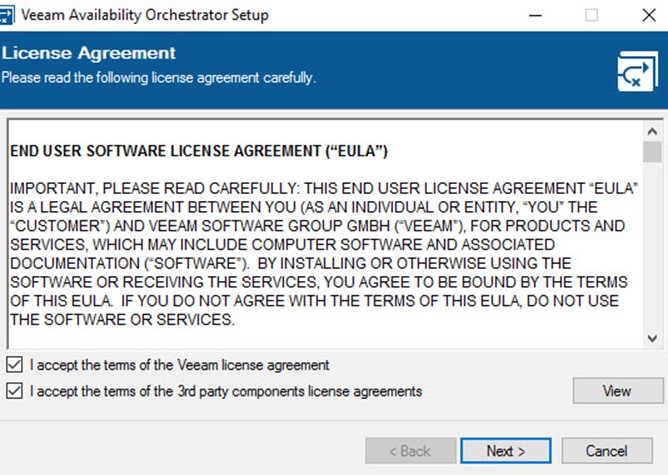Screen dimensions: 668x475
Task: Click the License Agreement header title
Action: click(88, 53)
